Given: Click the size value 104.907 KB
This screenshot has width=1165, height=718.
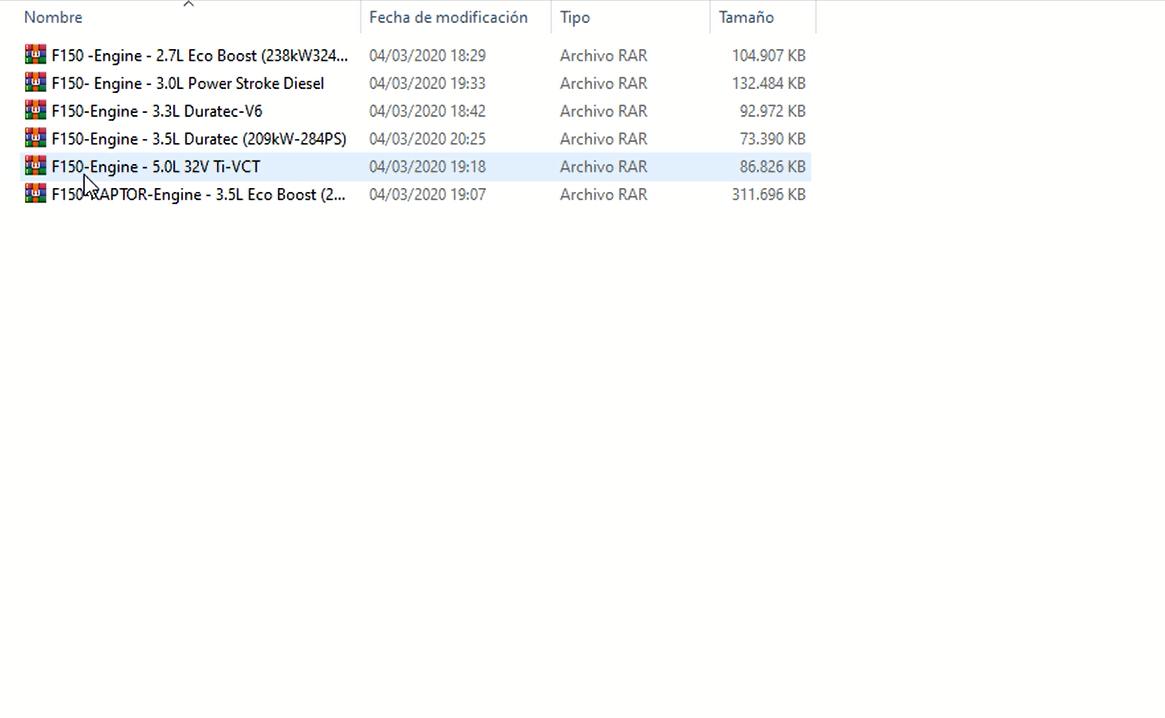Looking at the screenshot, I should [768, 56].
